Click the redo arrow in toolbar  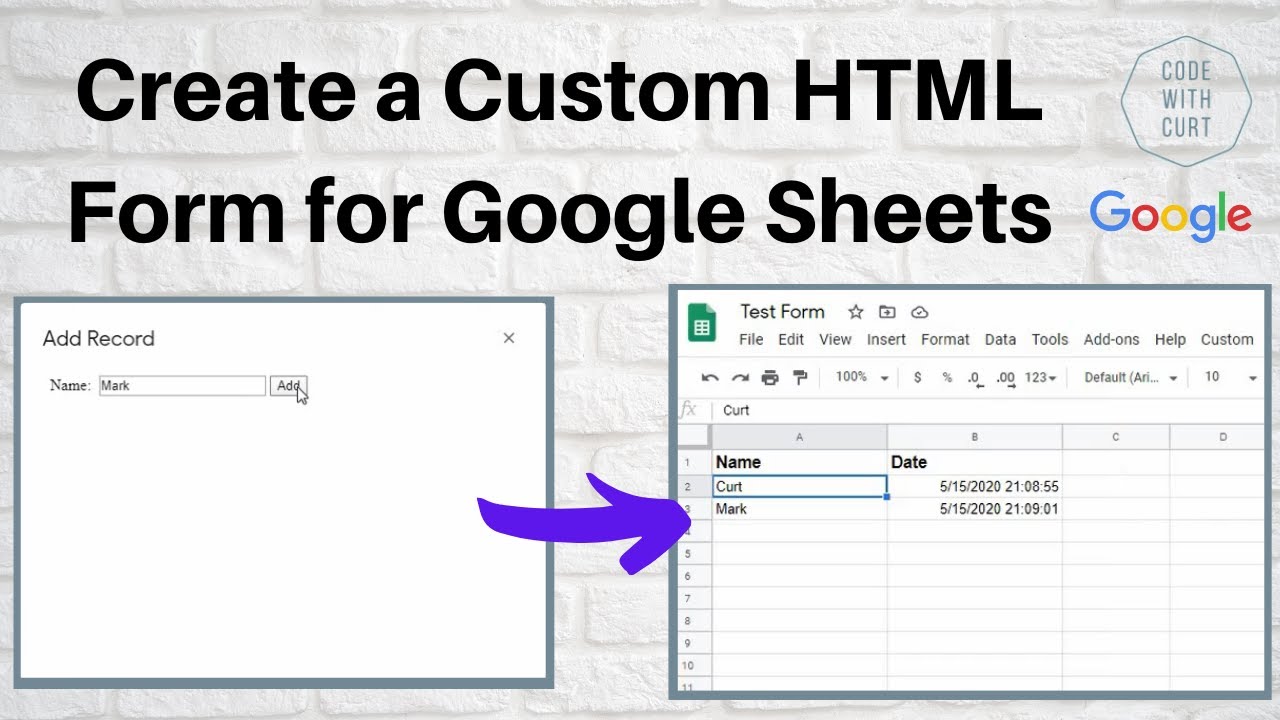click(740, 377)
